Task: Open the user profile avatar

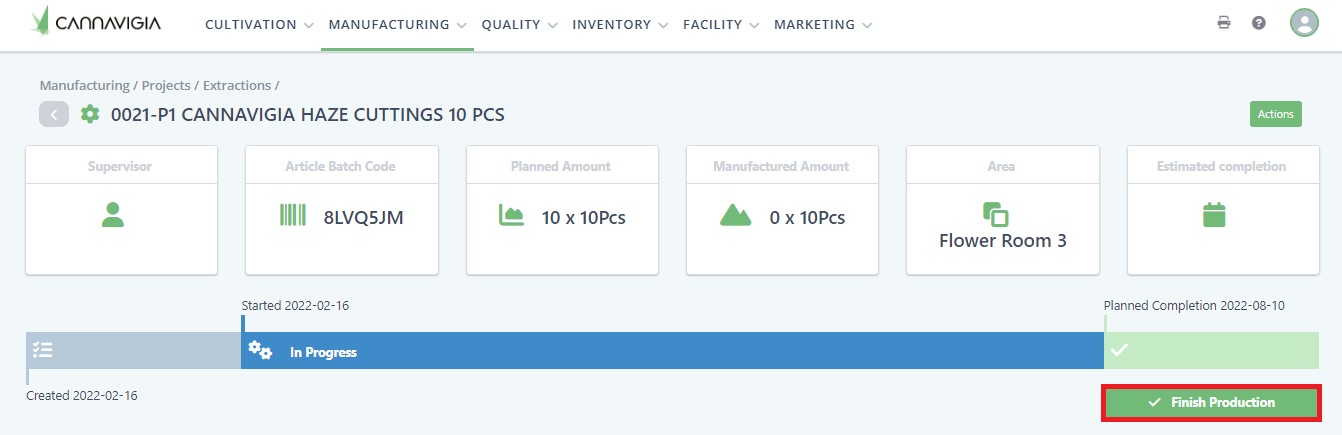Action: 1304,23
